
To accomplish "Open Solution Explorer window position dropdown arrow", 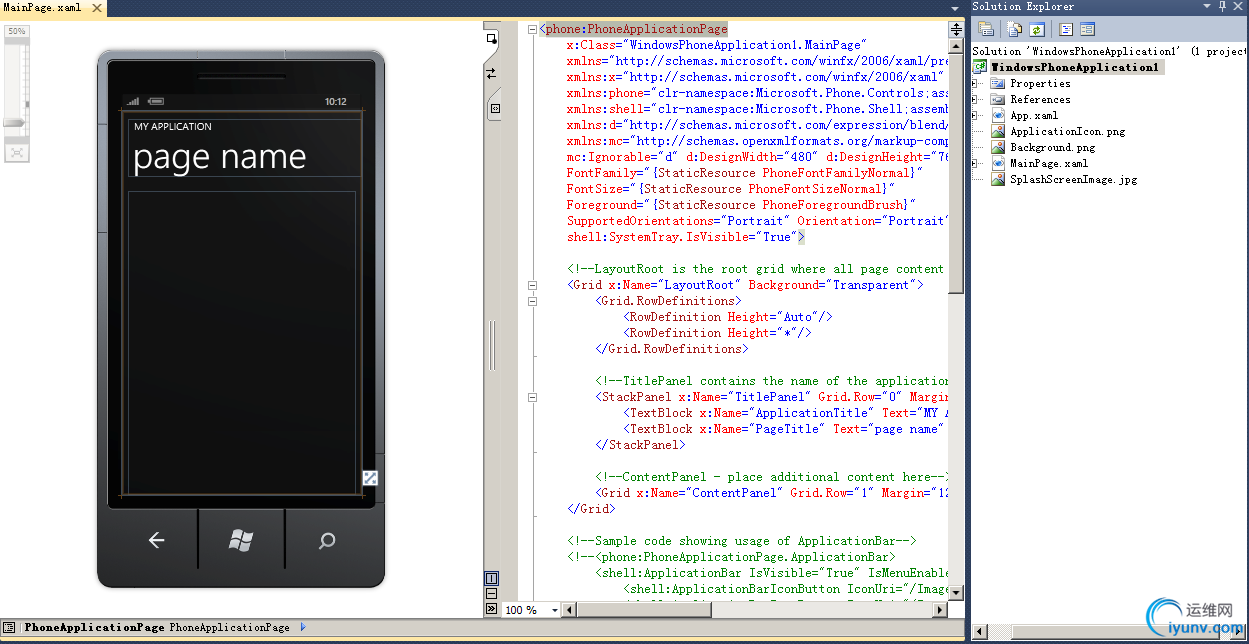I will click(x=1206, y=6).
